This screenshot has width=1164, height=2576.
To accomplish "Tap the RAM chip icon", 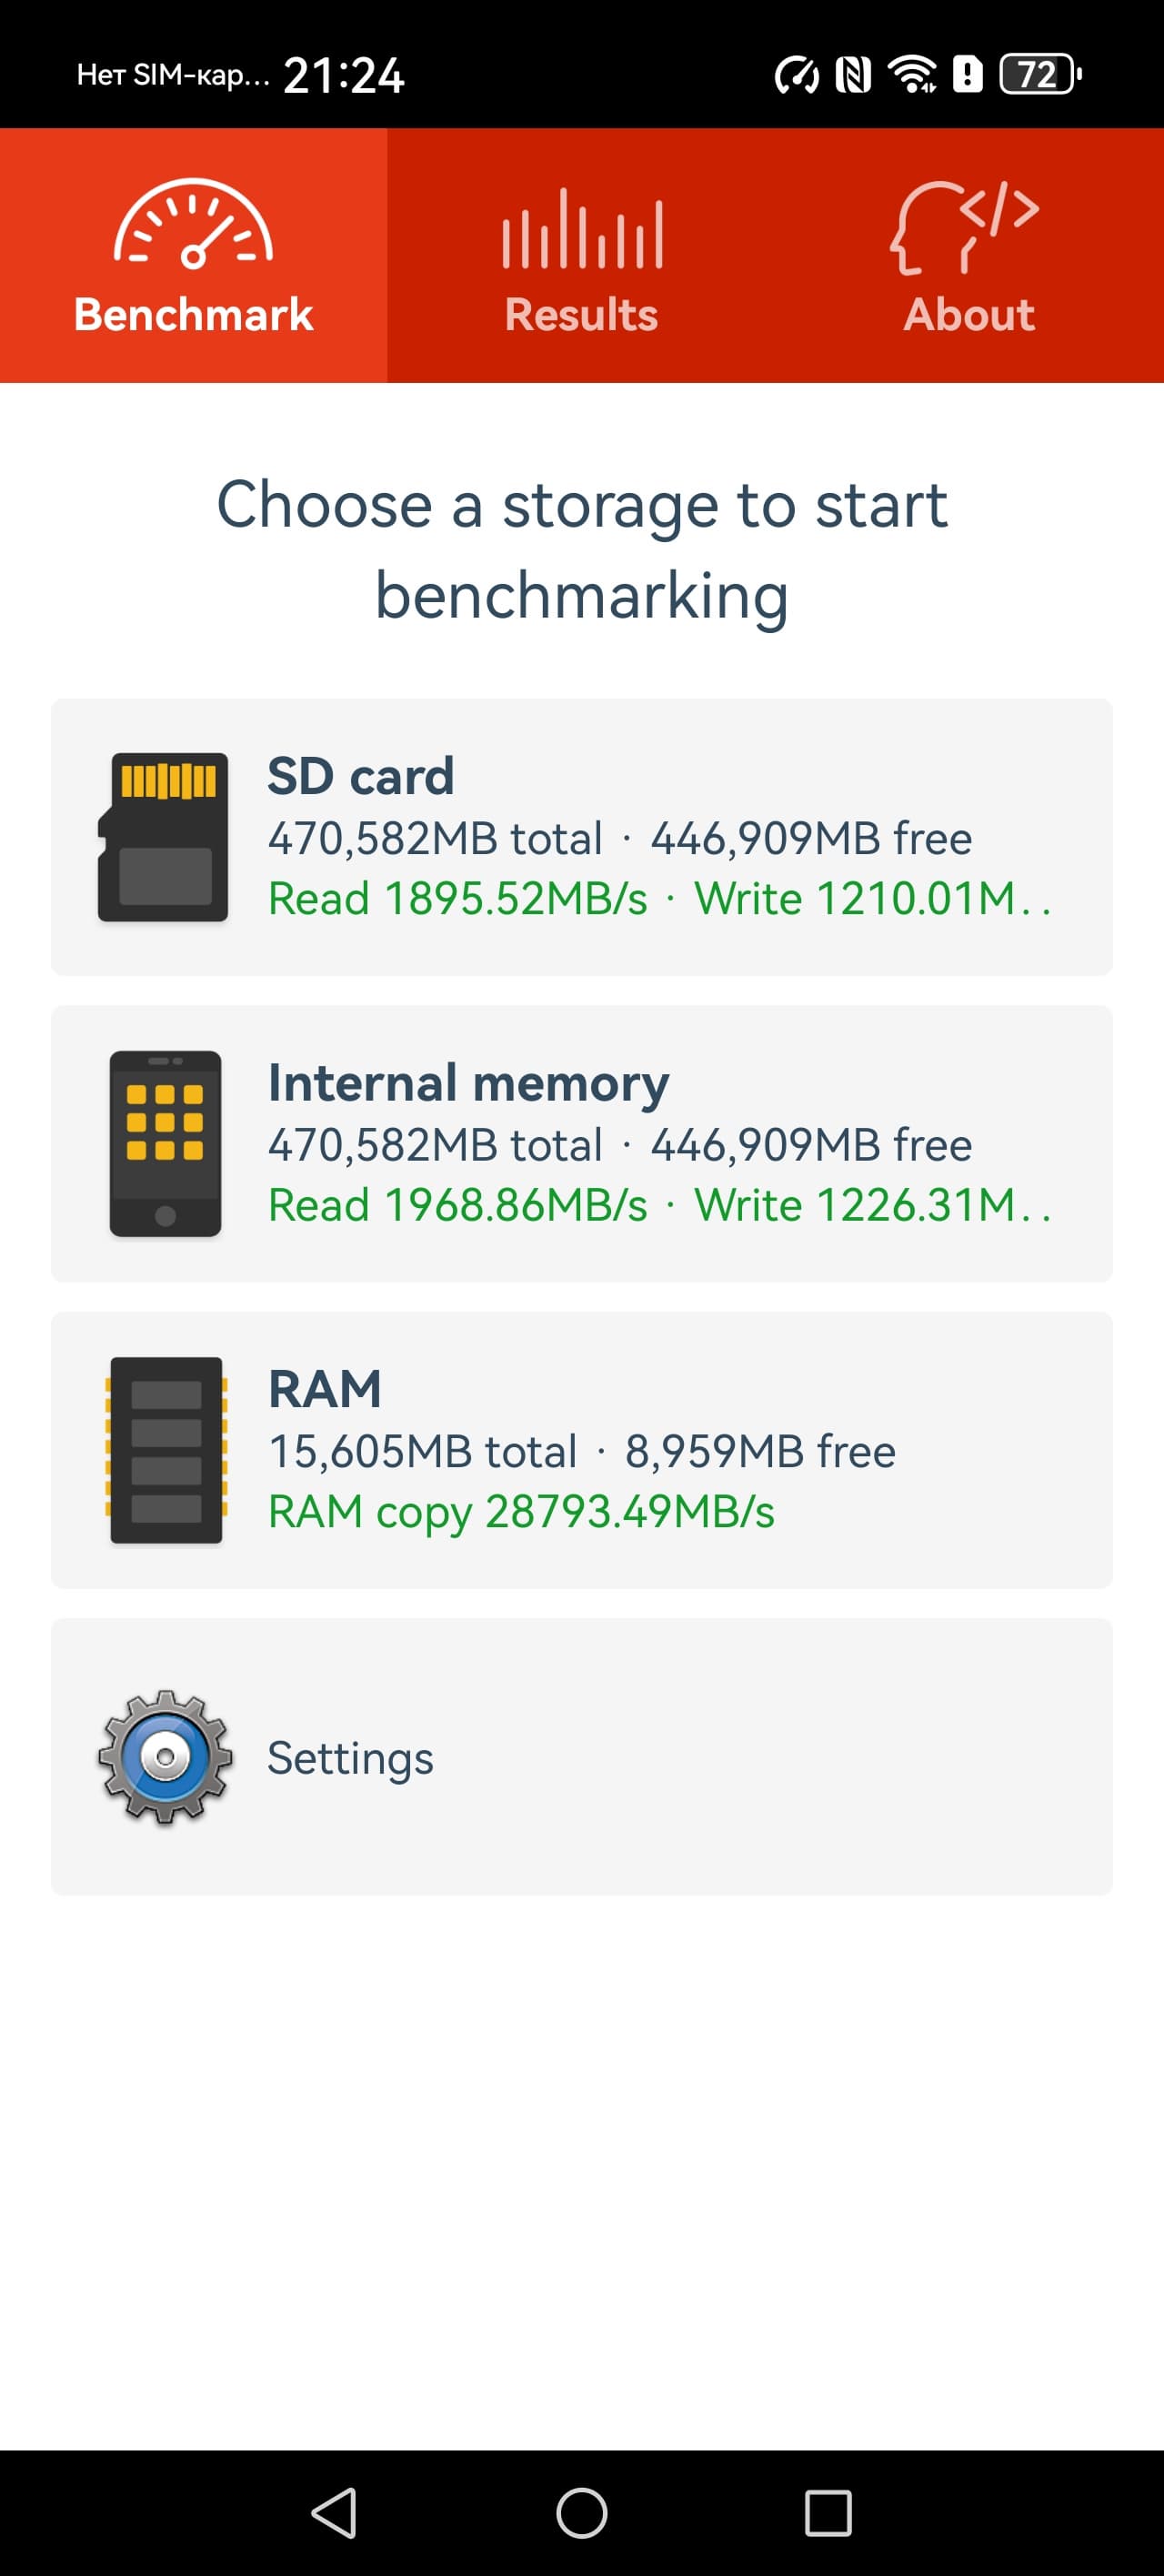I will pyautogui.click(x=166, y=1450).
